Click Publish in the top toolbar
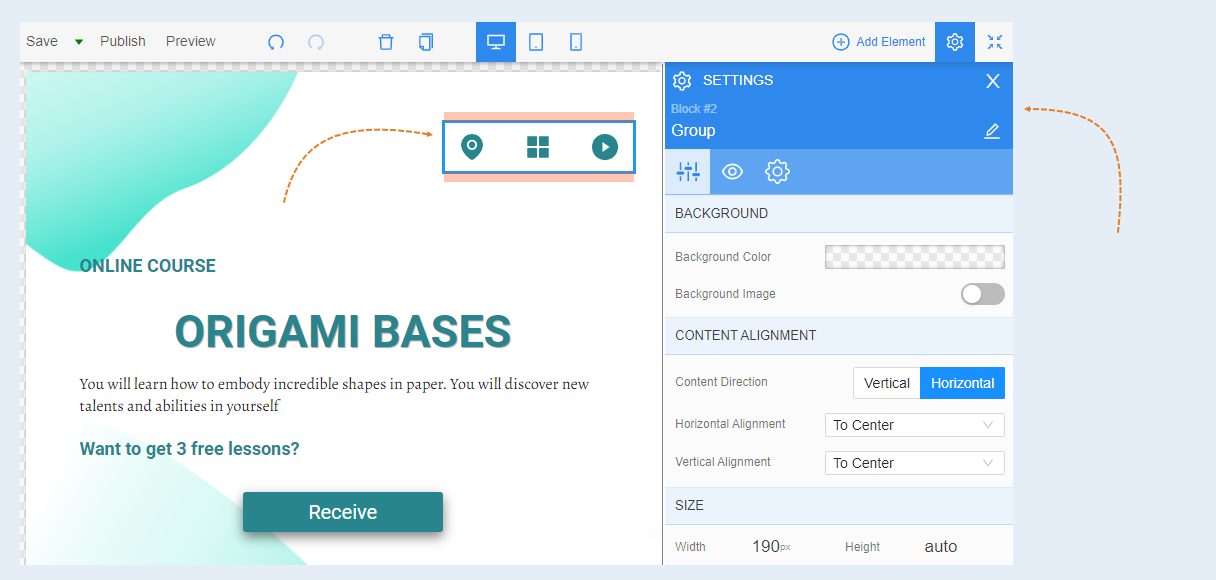 (123, 41)
